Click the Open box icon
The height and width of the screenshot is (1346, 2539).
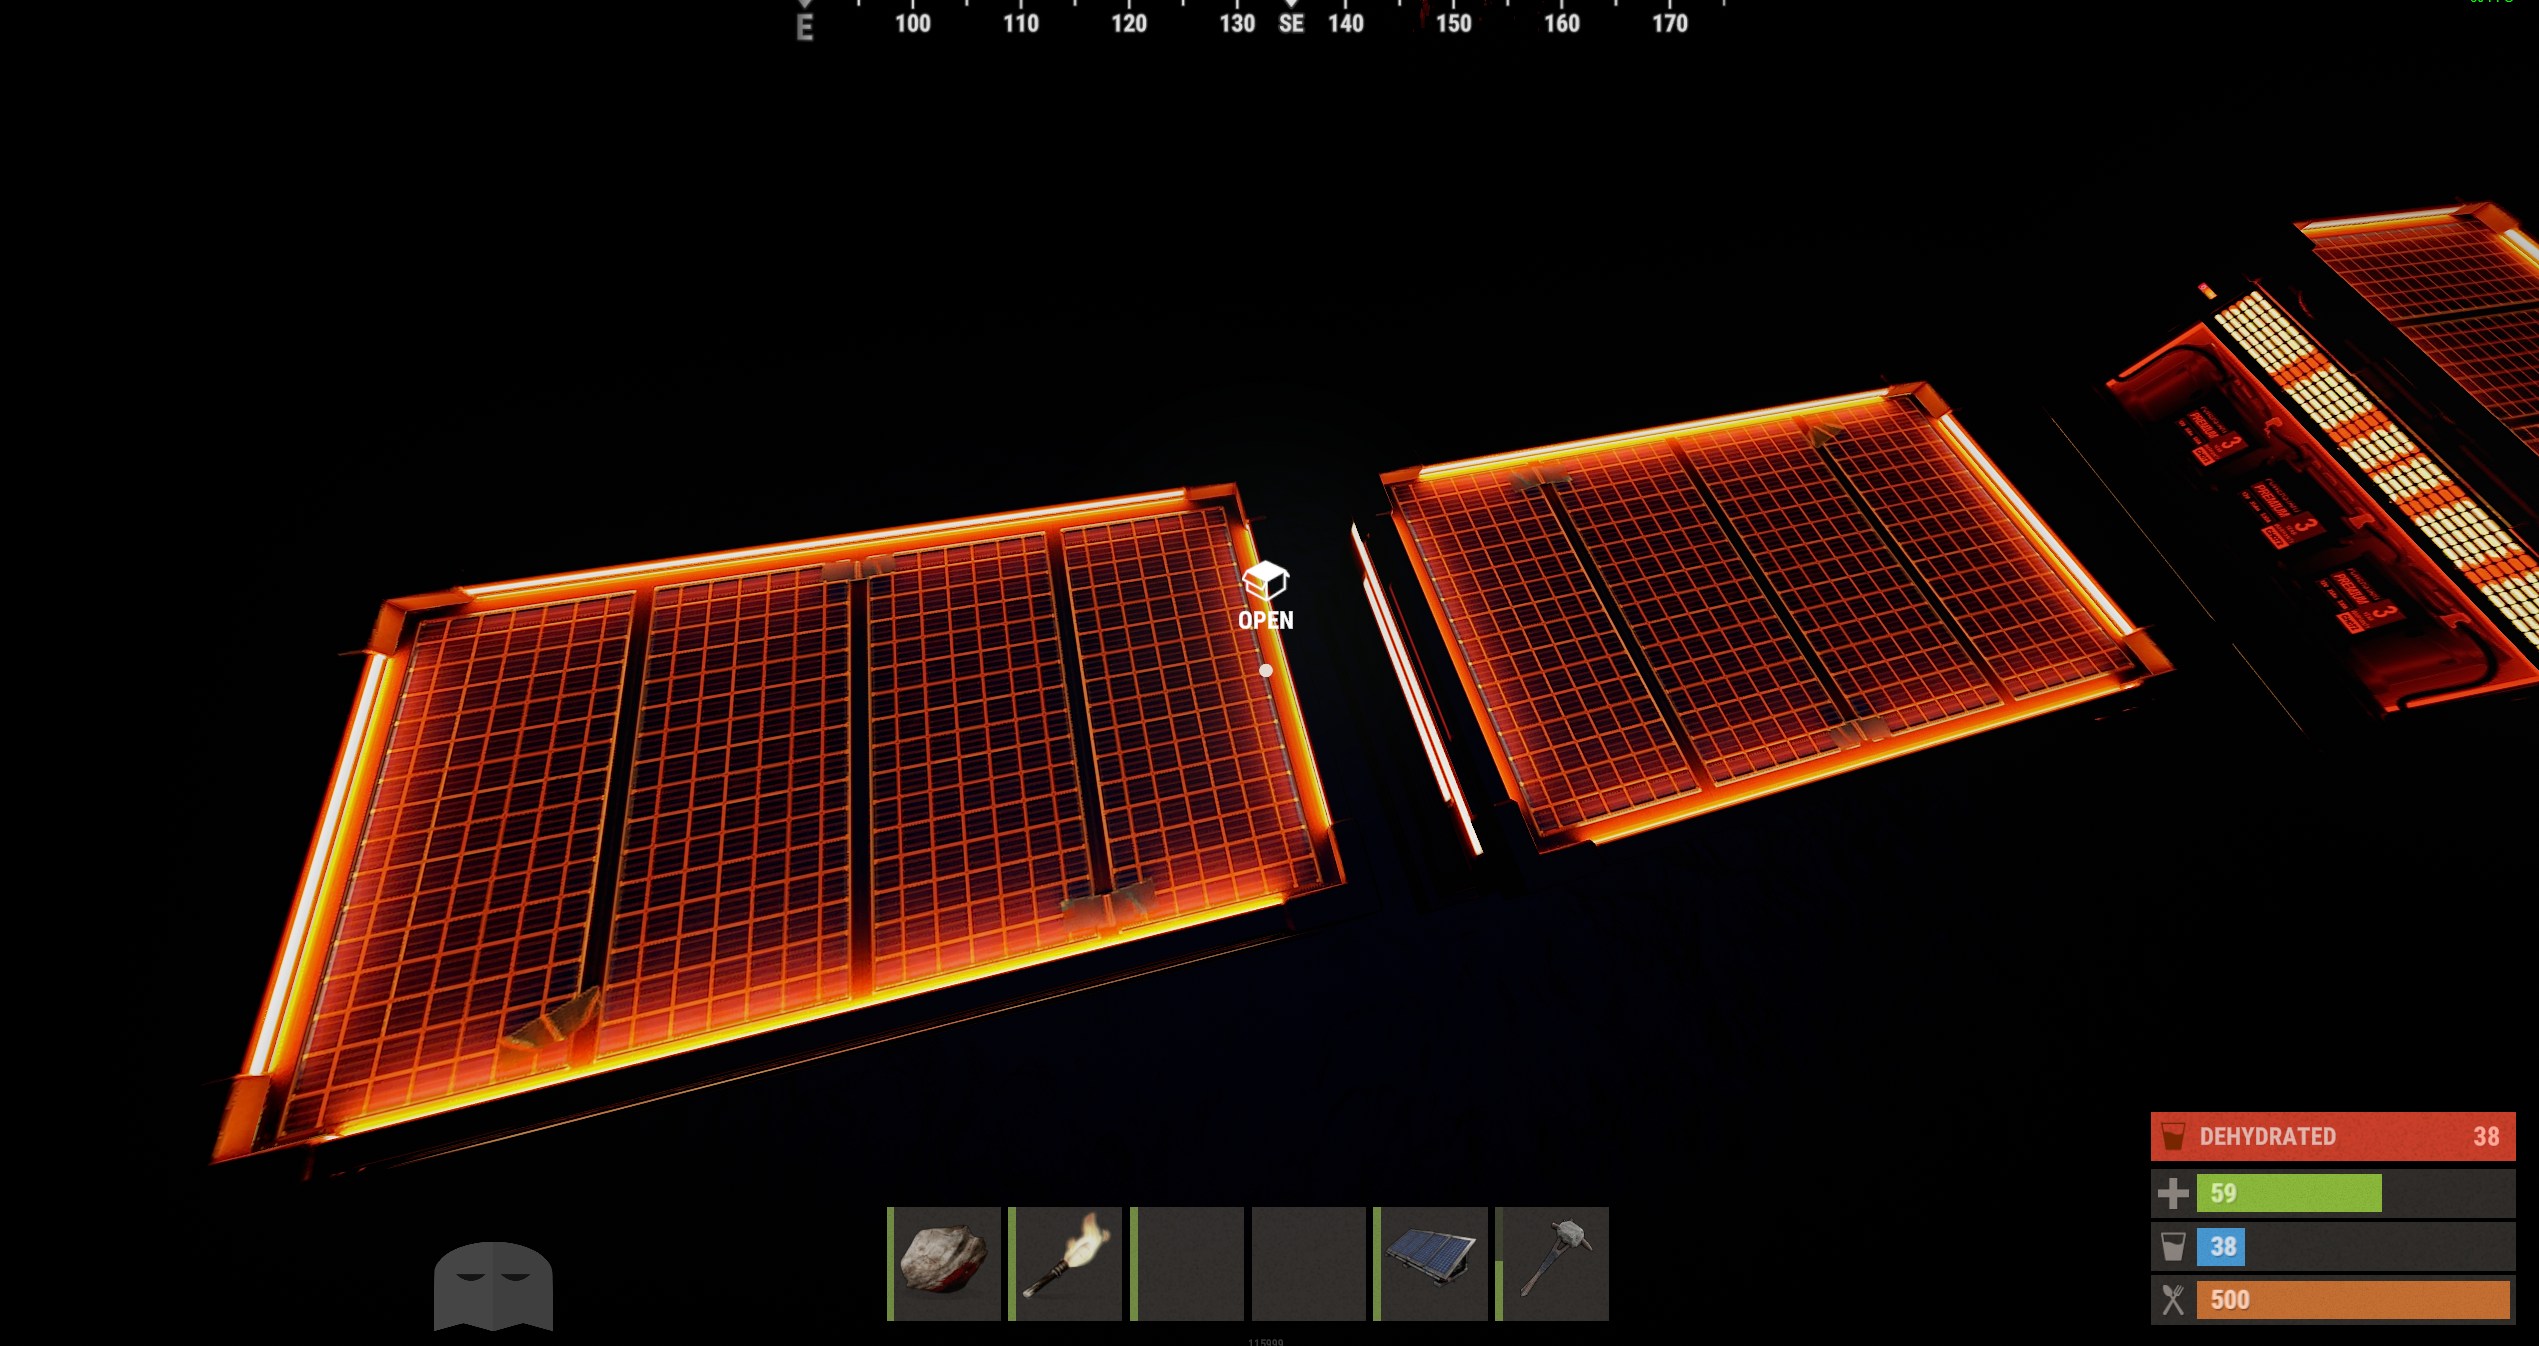point(1265,581)
